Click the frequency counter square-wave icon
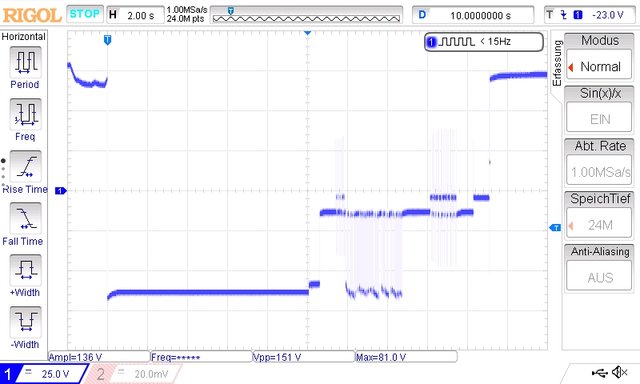 (x=457, y=42)
